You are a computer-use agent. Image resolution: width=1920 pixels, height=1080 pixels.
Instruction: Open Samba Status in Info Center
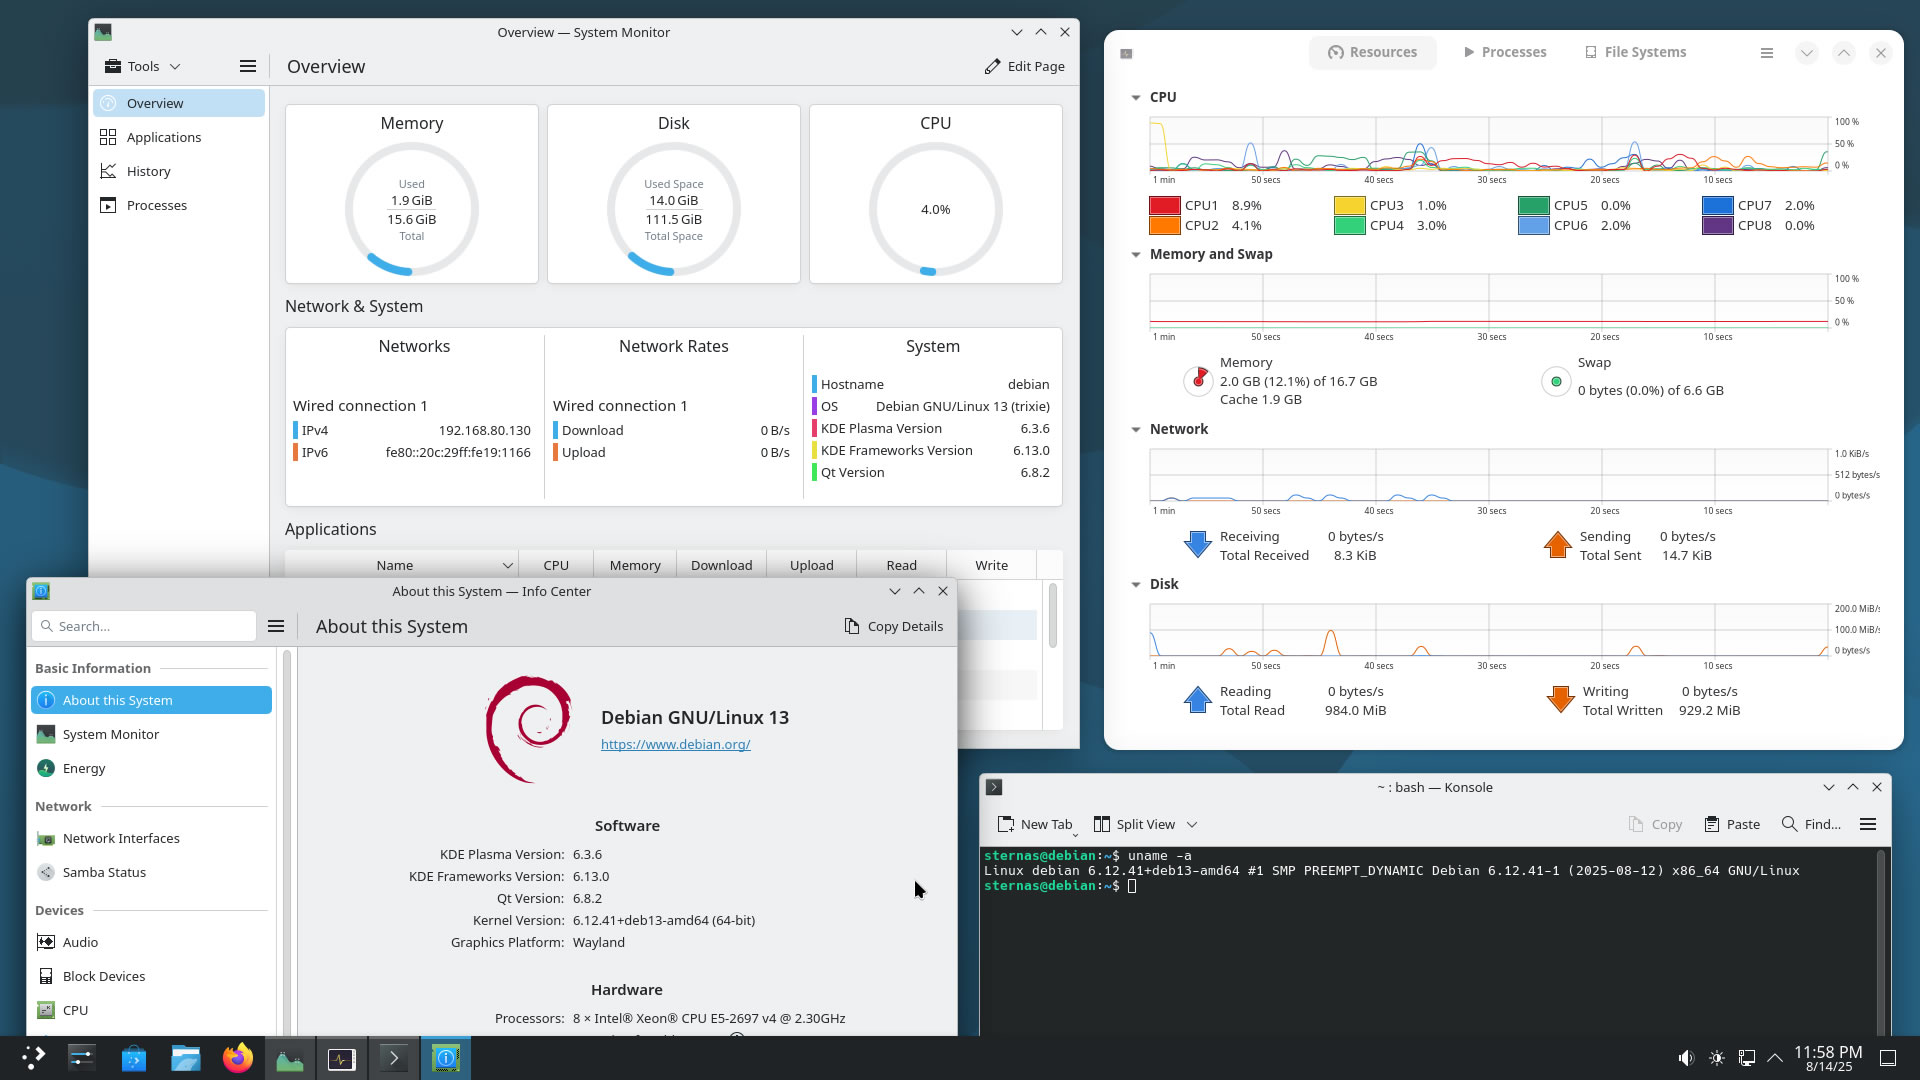pyautogui.click(x=151, y=872)
